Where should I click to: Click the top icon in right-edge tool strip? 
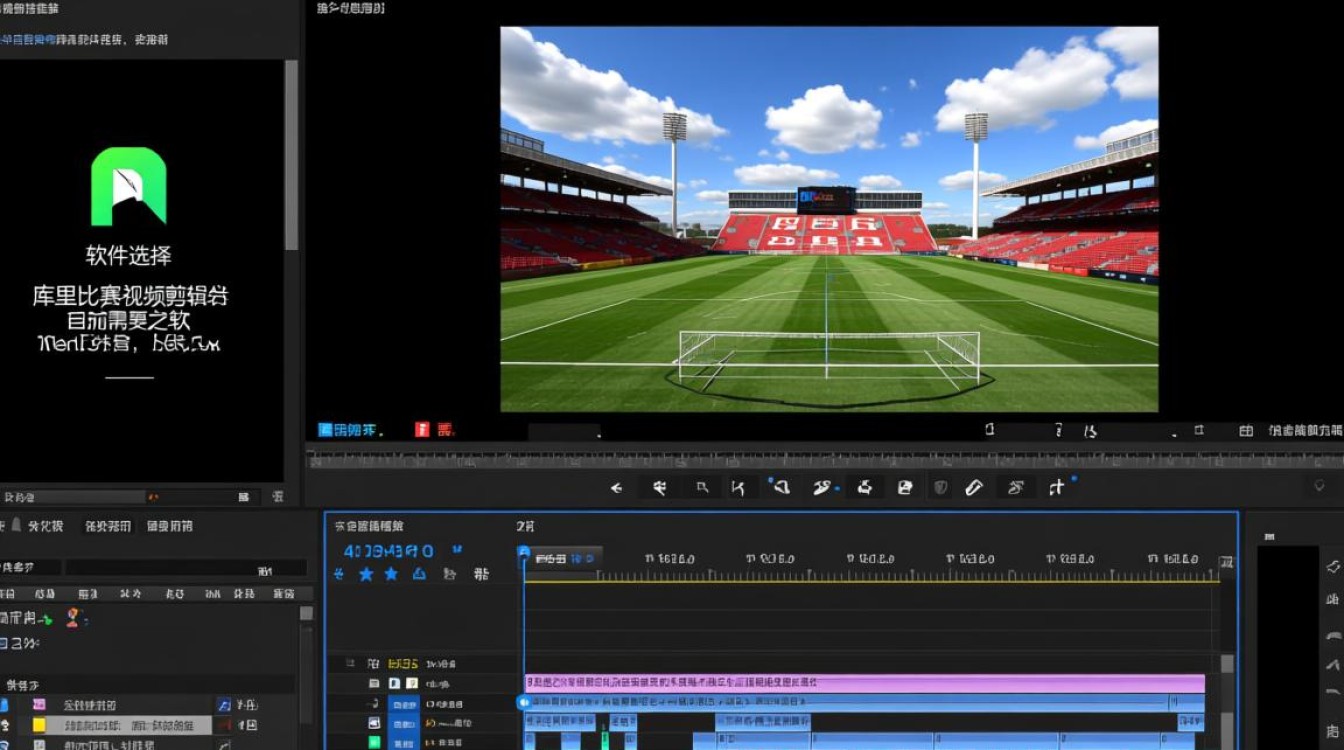pos(1332,567)
